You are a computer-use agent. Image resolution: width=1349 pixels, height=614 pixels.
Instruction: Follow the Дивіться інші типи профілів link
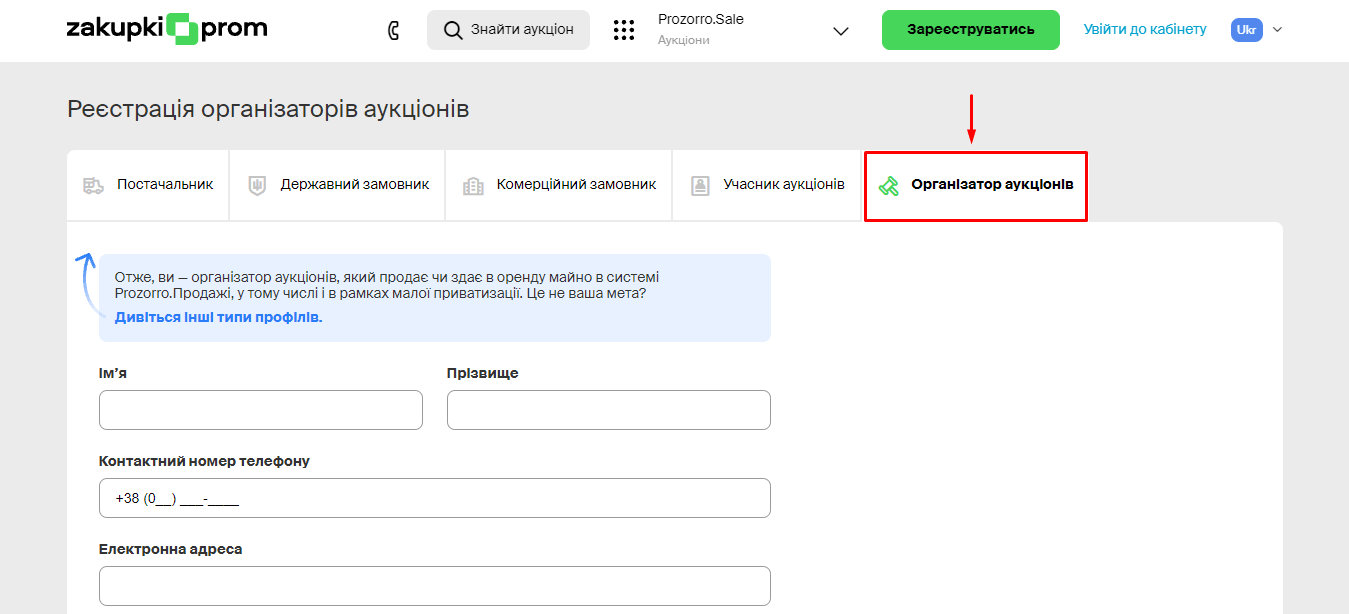coord(218,317)
